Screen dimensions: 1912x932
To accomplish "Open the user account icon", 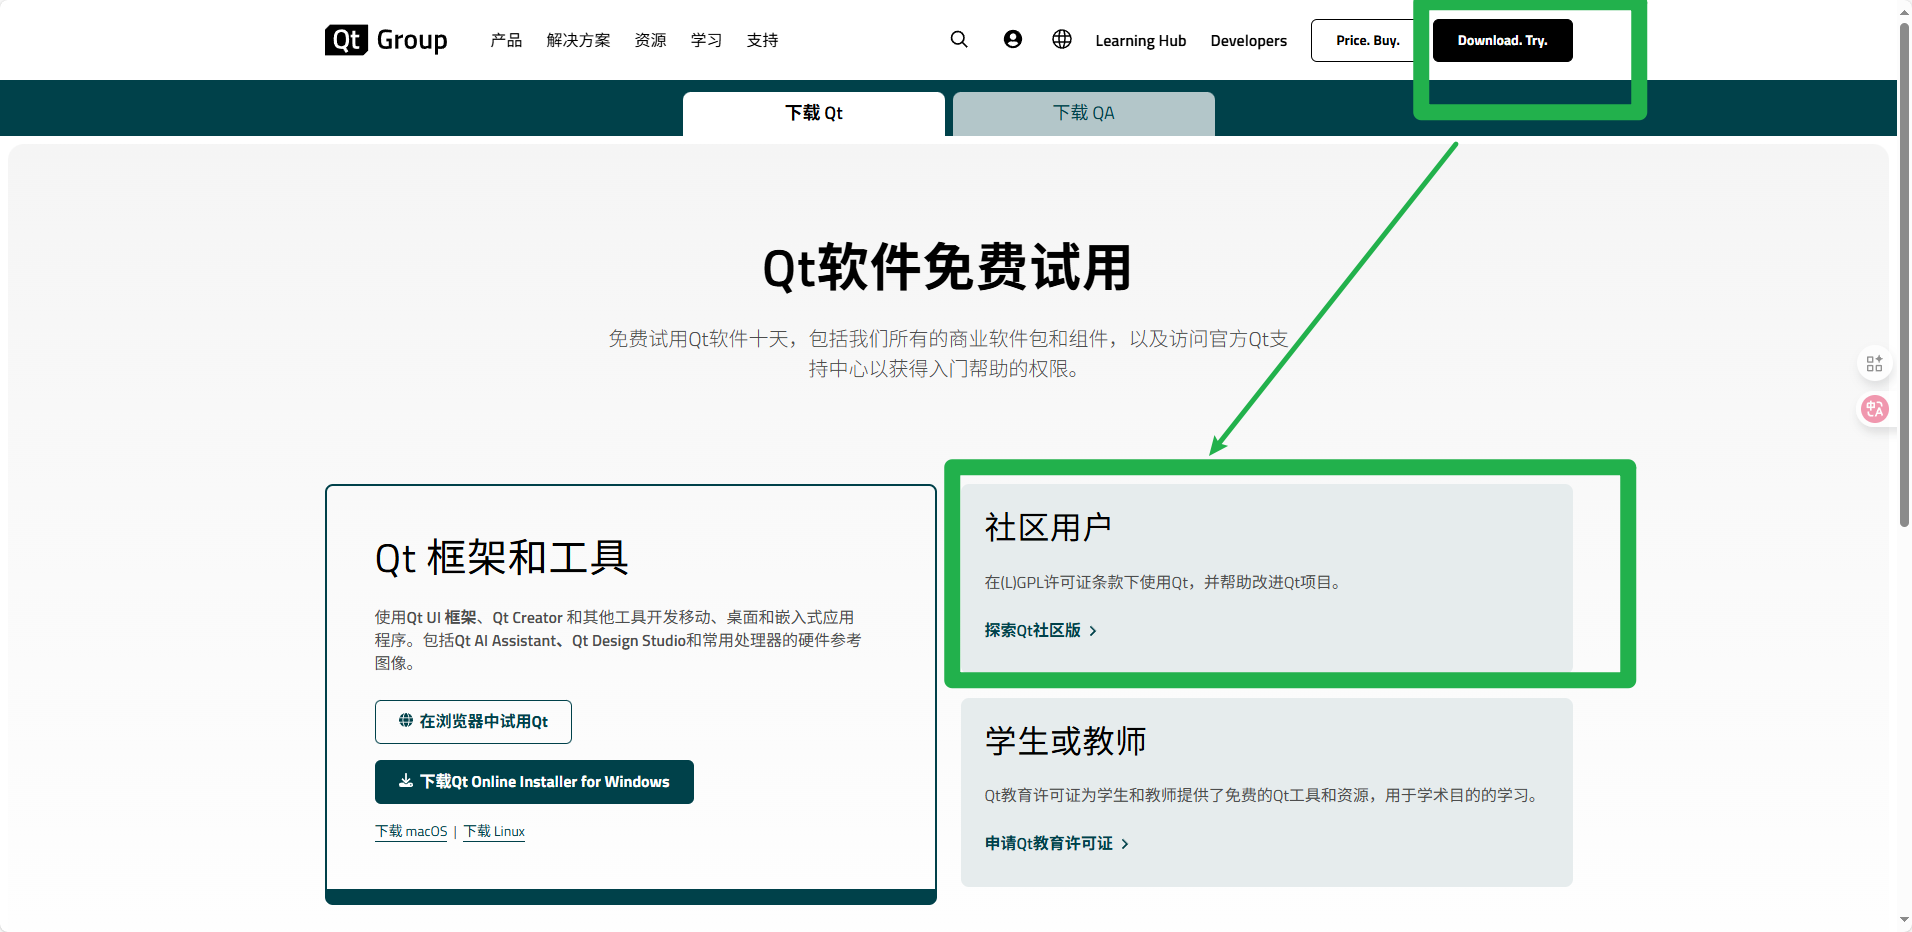I will tap(1013, 39).
